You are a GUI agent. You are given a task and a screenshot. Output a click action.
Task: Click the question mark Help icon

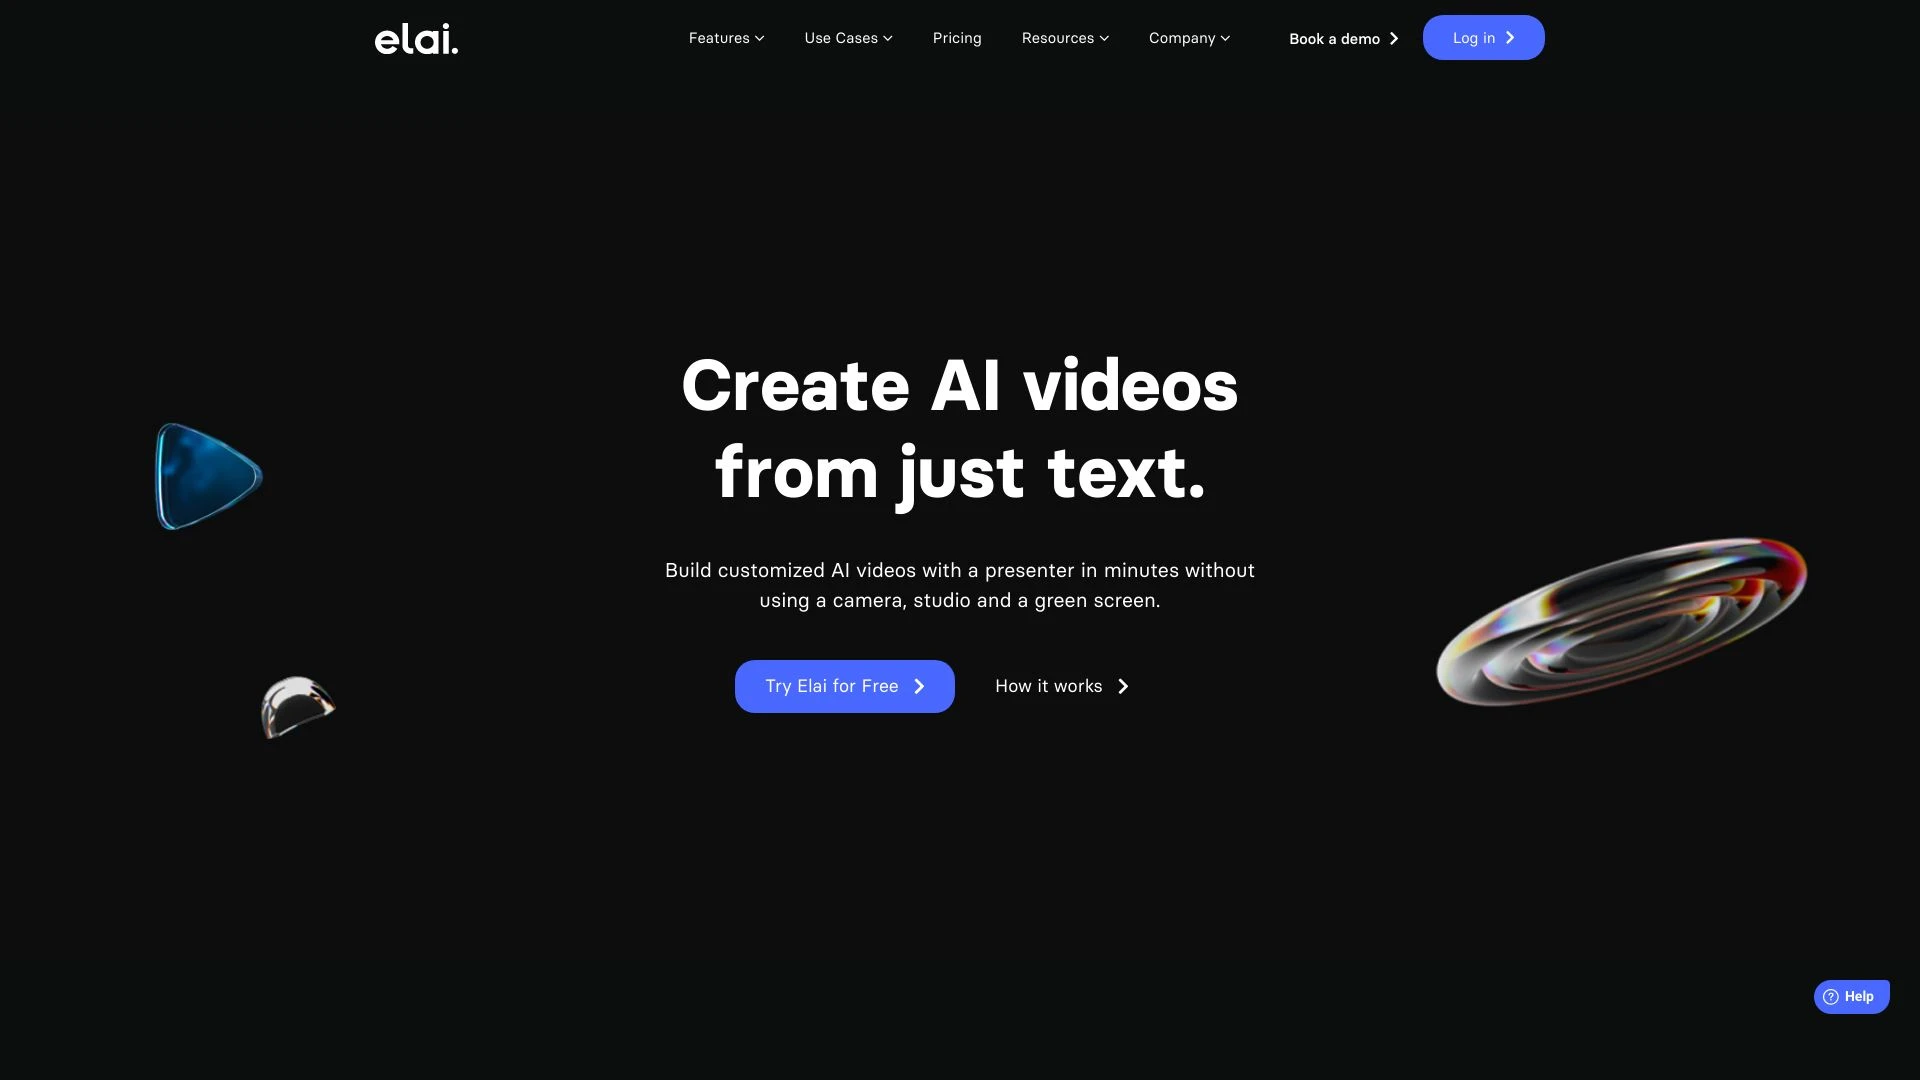point(1829,997)
